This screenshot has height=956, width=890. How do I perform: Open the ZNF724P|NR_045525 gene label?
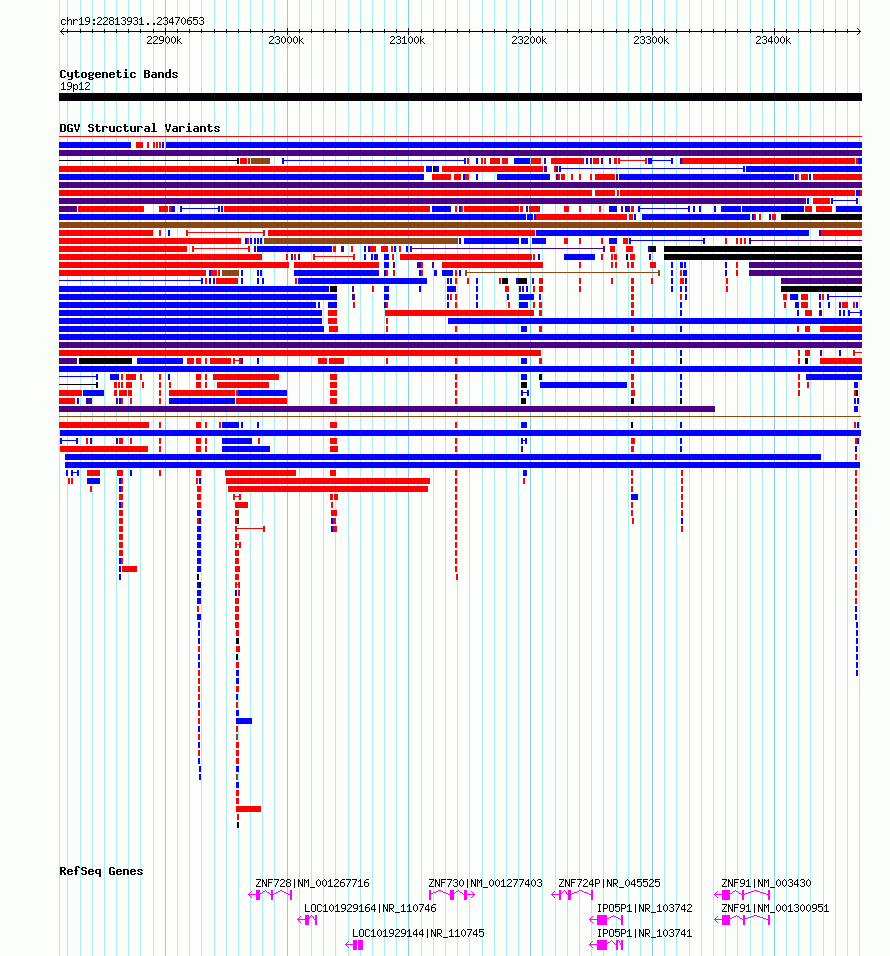pos(610,883)
